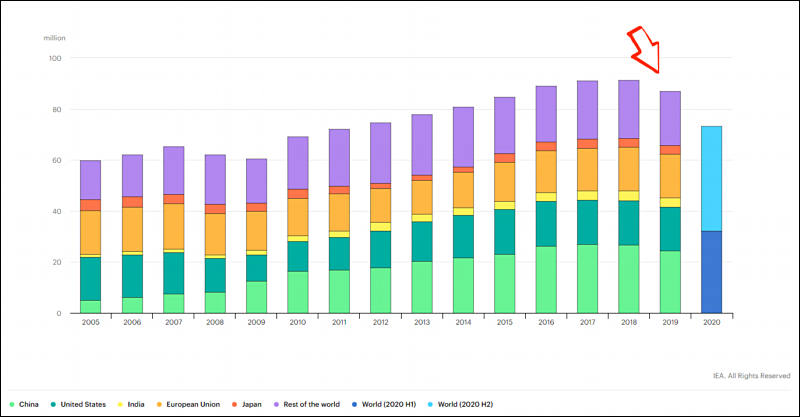The image size is (800, 417).
Task: Toggle the United States legend entry
Action: (x=78, y=404)
